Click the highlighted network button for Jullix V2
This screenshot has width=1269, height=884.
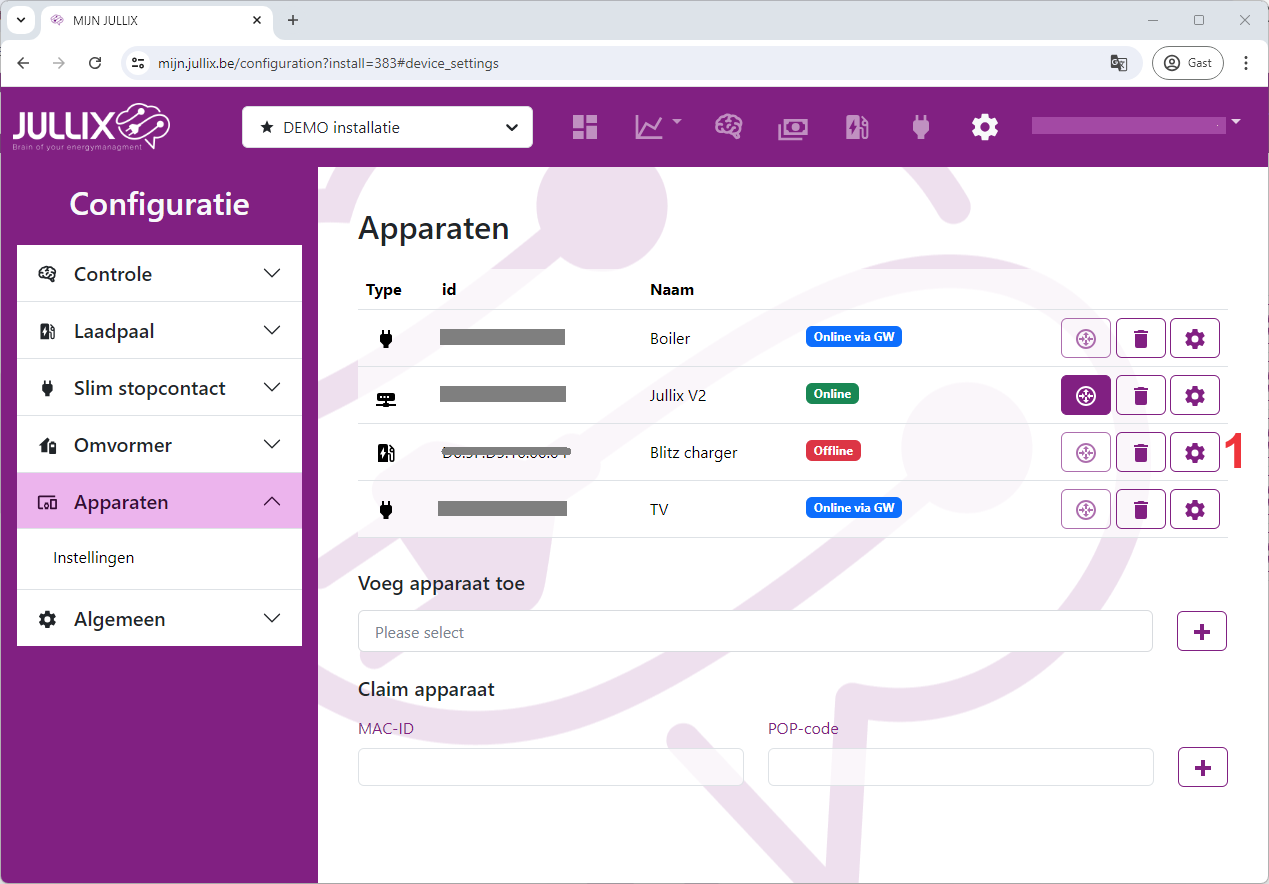click(x=1085, y=396)
